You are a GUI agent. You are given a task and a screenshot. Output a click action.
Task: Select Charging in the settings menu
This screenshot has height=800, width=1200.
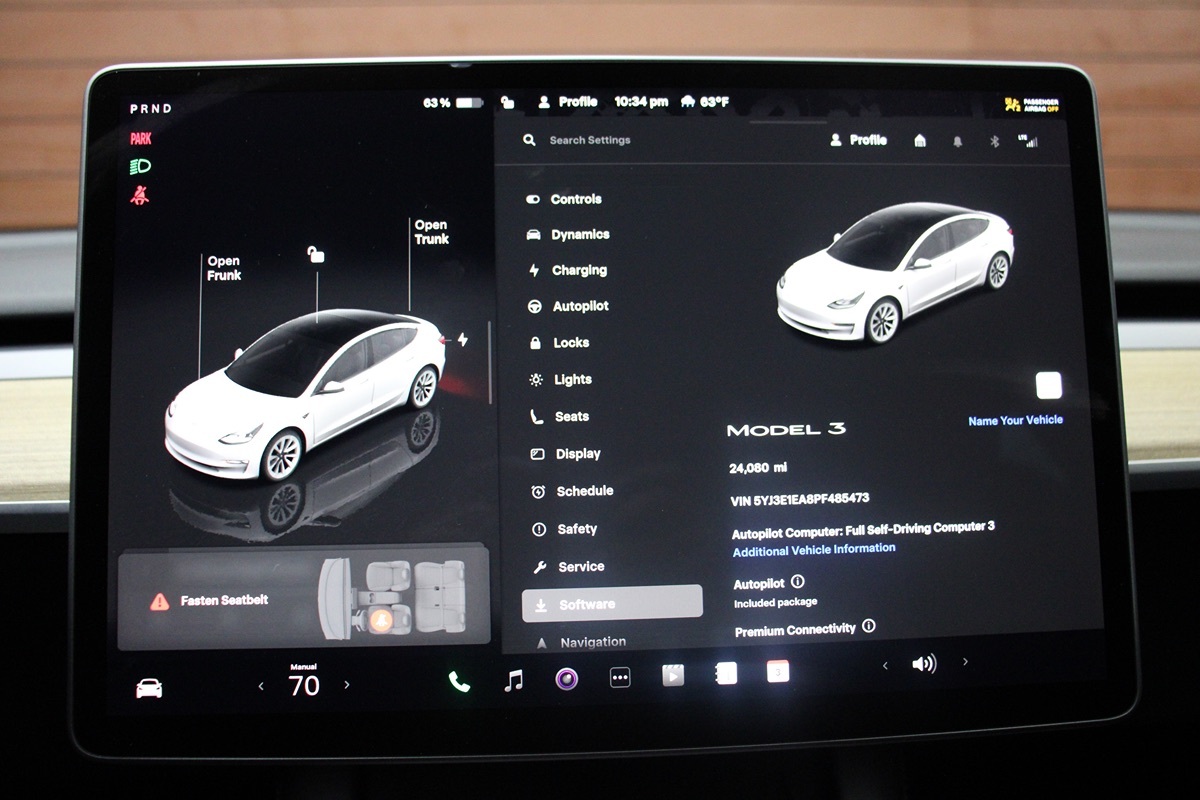coord(578,270)
